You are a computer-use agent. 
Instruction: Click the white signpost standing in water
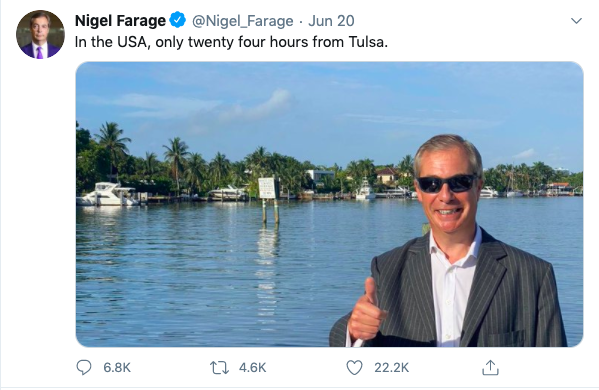[x=267, y=188]
